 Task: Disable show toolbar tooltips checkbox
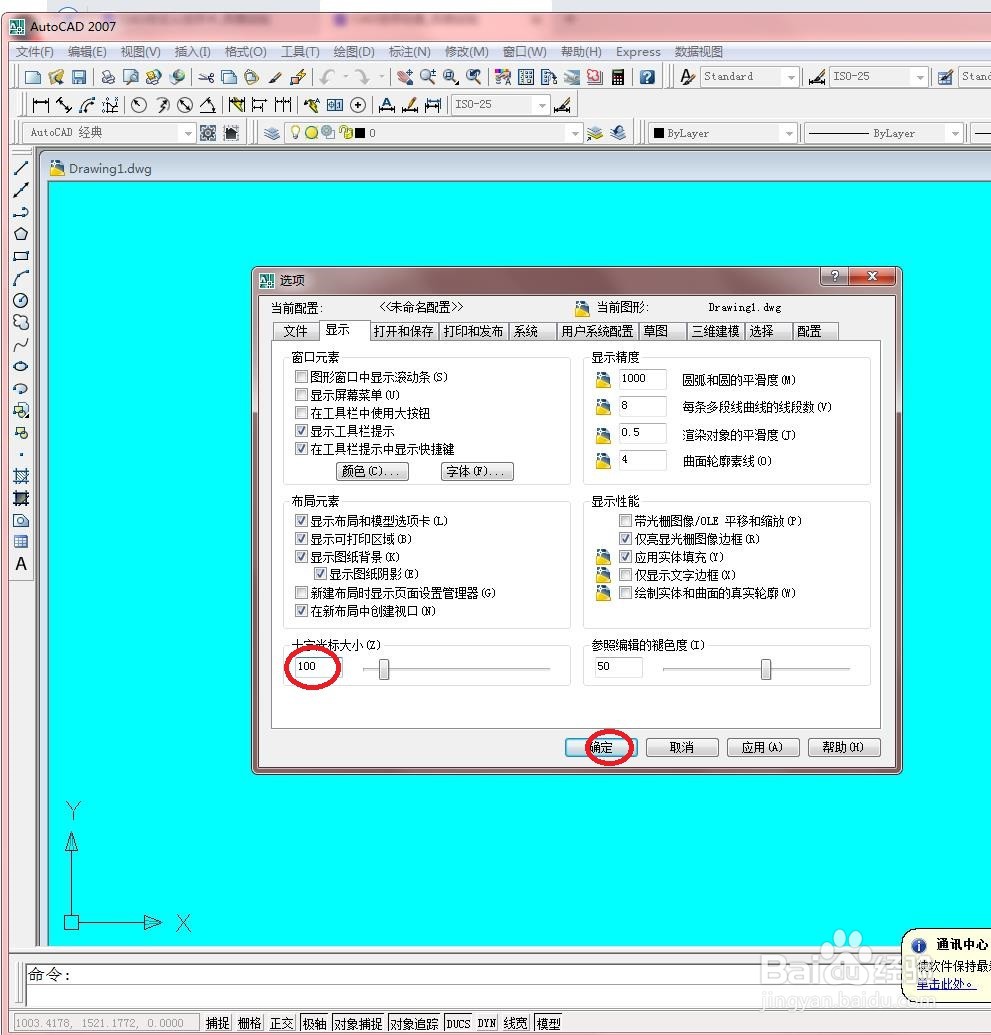(x=301, y=431)
